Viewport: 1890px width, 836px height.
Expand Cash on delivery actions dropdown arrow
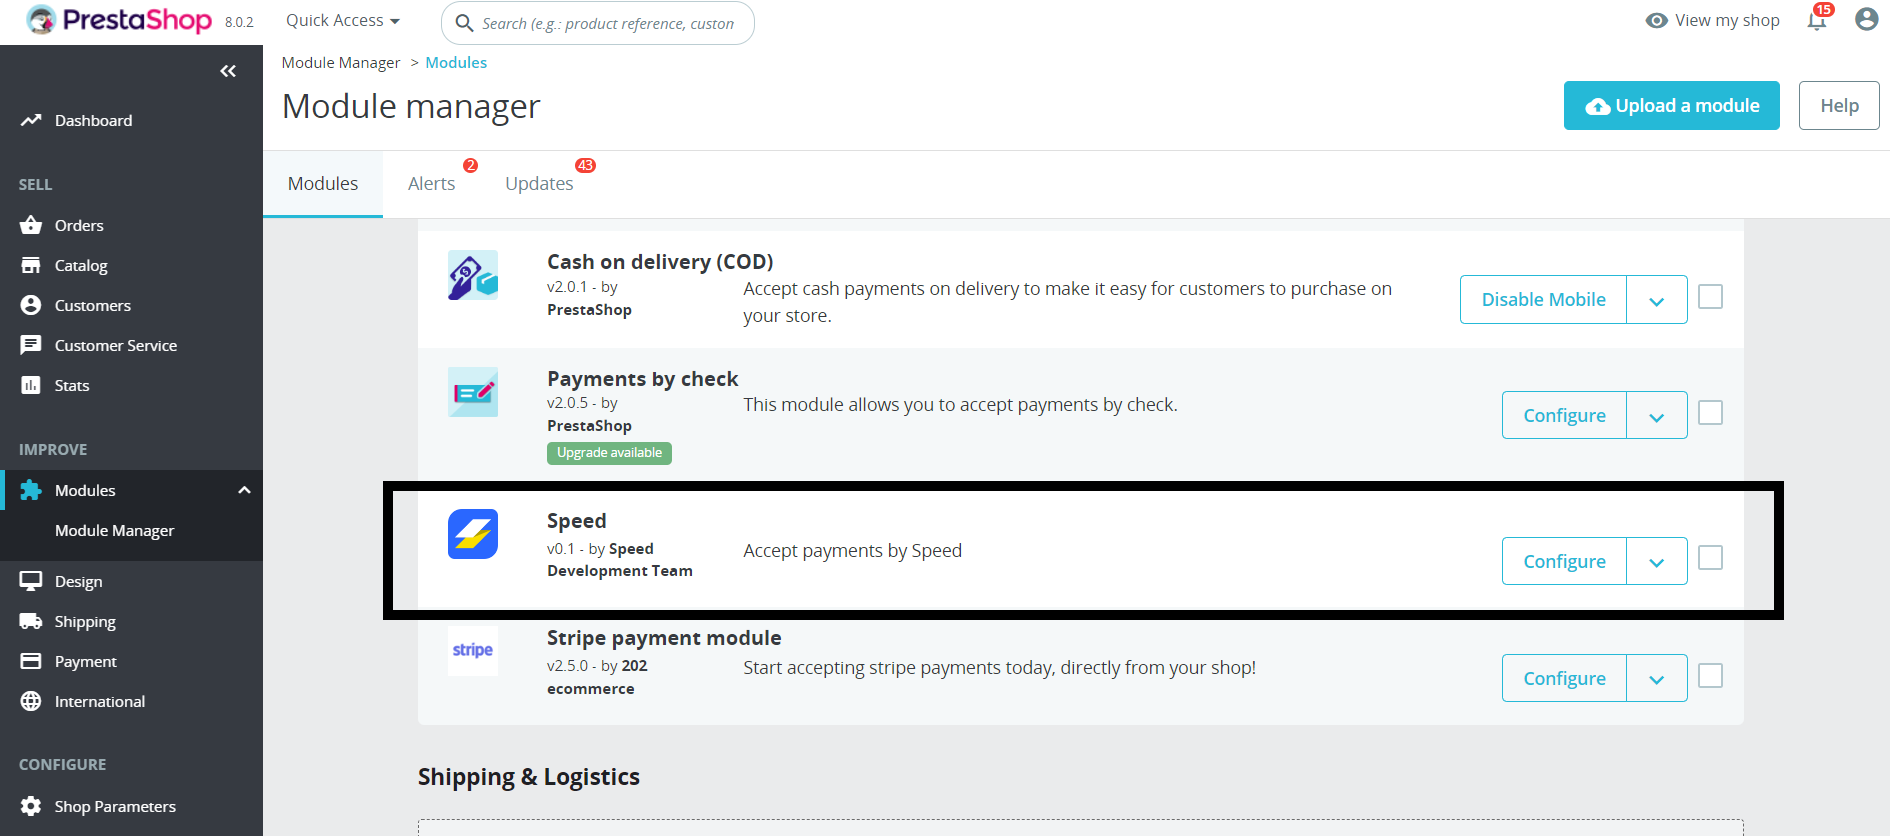(x=1657, y=300)
